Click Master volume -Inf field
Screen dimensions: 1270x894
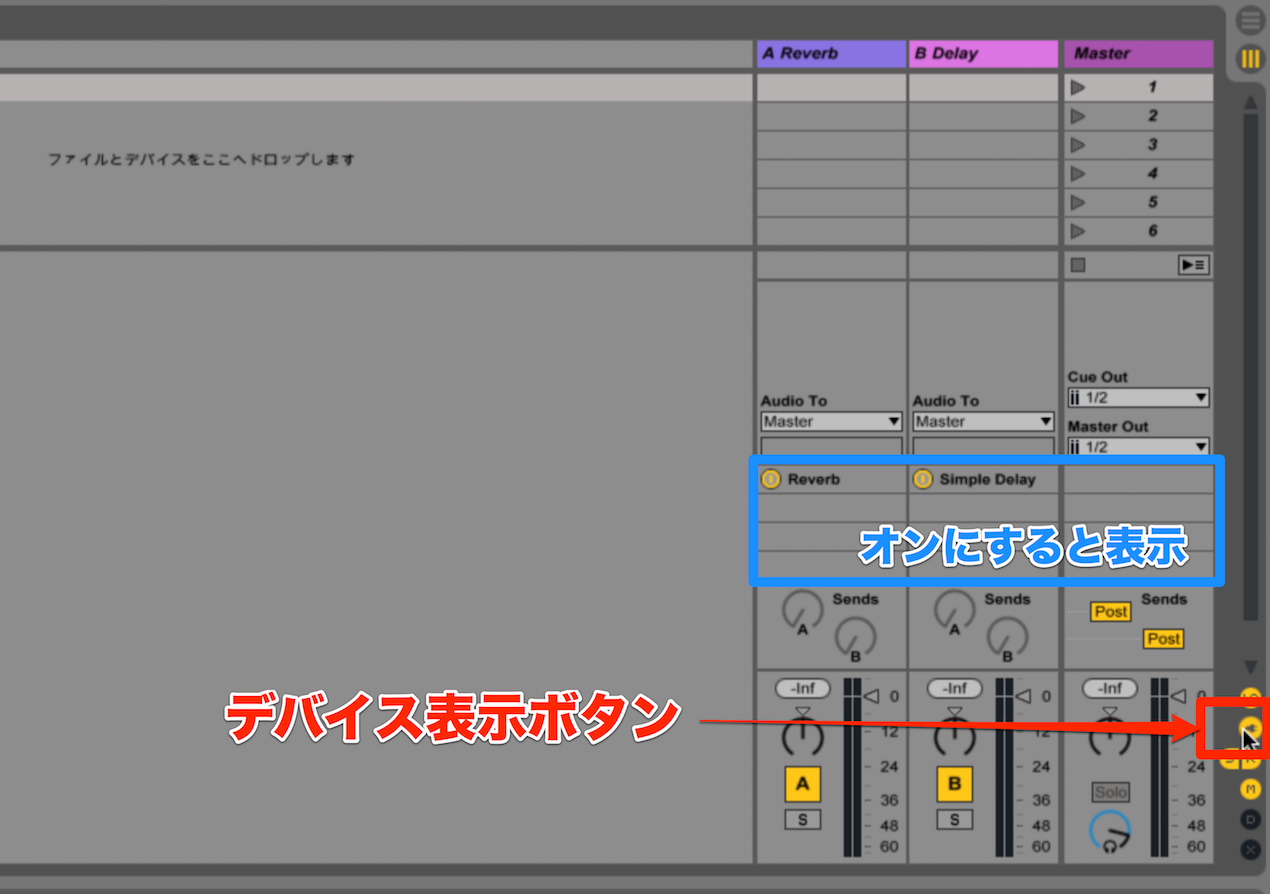pos(1110,688)
